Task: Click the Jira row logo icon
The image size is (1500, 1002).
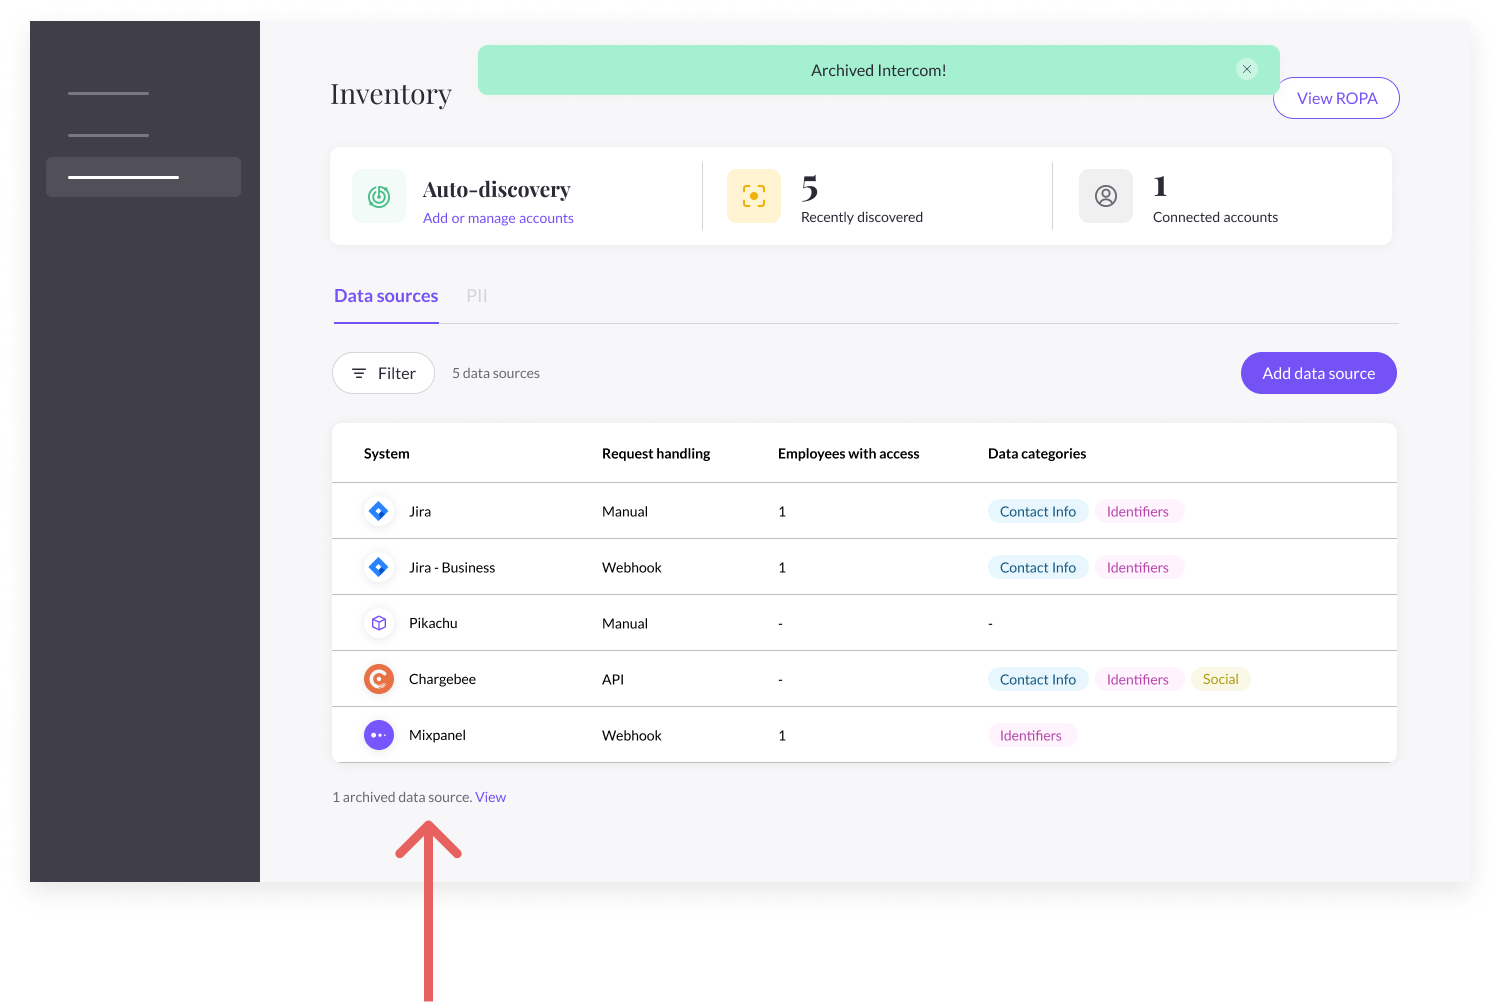Action: point(379,511)
